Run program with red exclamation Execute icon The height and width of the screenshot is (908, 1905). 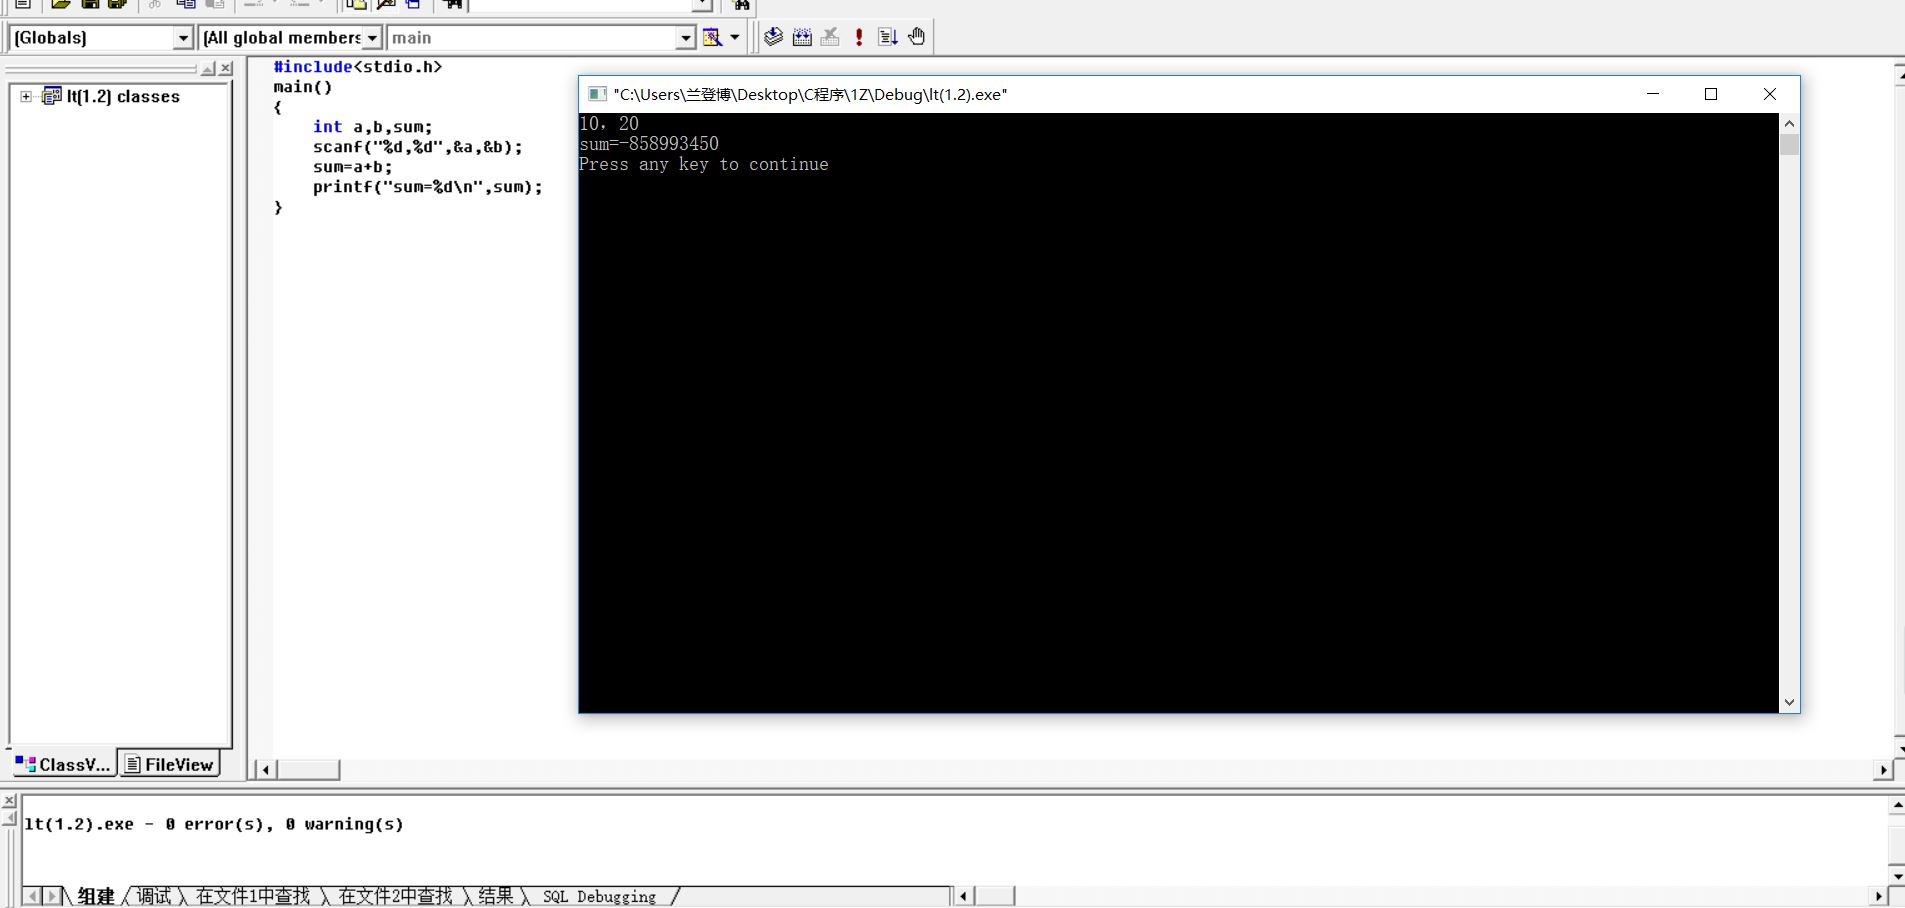[x=859, y=37]
